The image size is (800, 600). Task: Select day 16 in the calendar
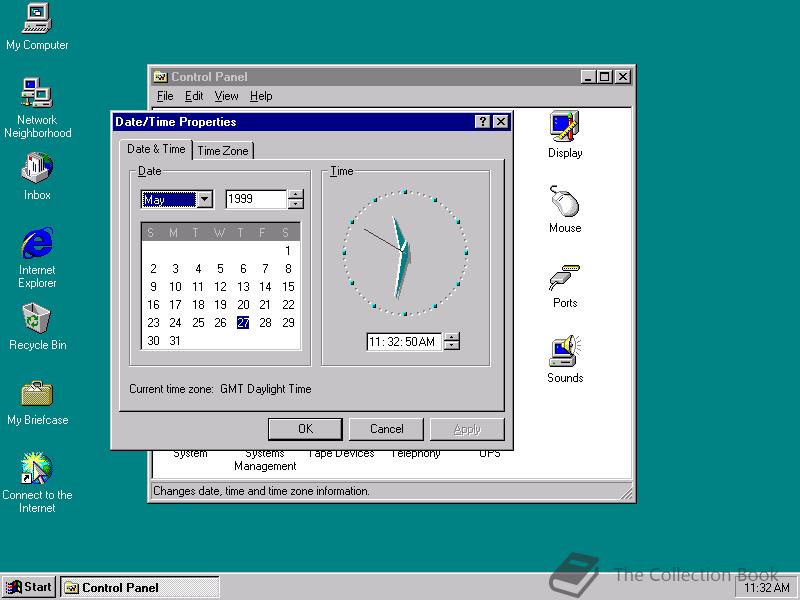pos(153,305)
